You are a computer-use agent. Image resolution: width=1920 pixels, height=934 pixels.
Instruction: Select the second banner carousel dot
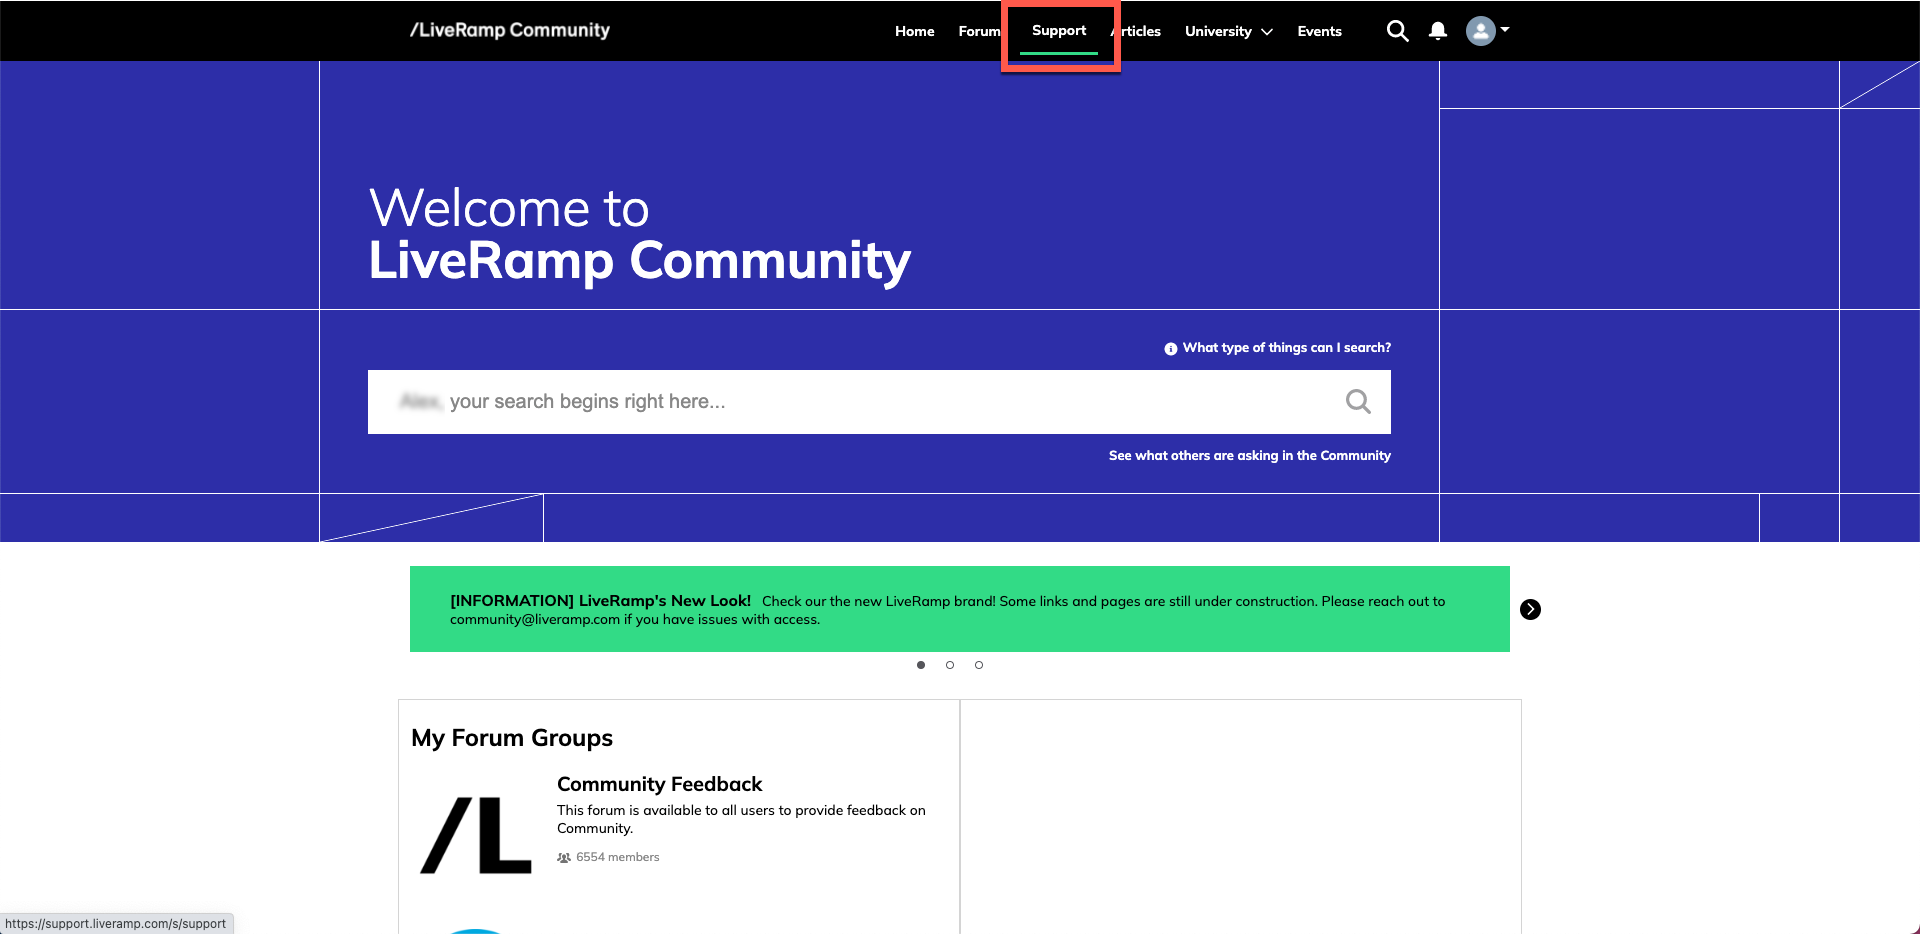tap(950, 665)
